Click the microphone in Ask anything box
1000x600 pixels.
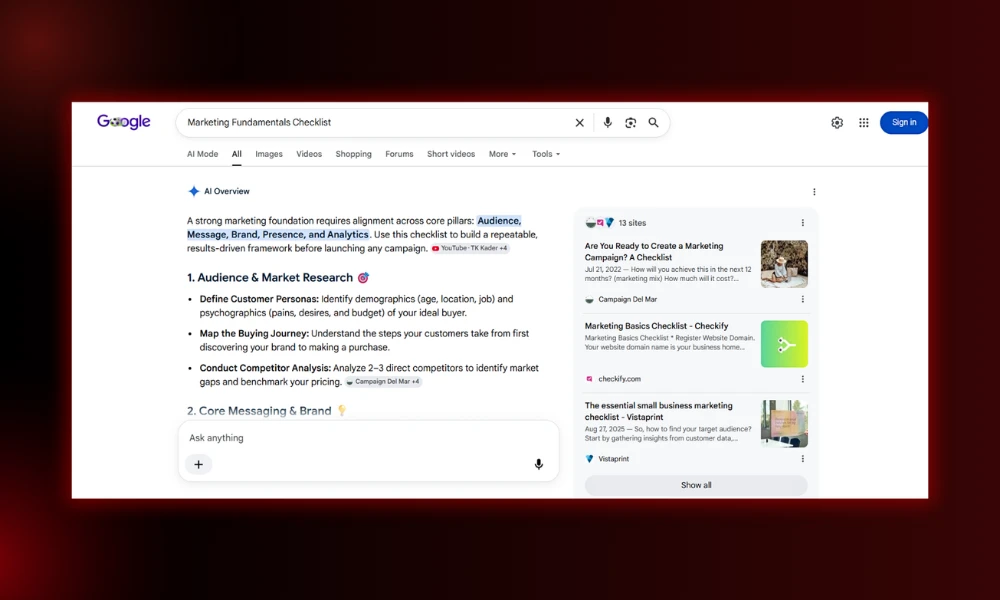pos(538,464)
